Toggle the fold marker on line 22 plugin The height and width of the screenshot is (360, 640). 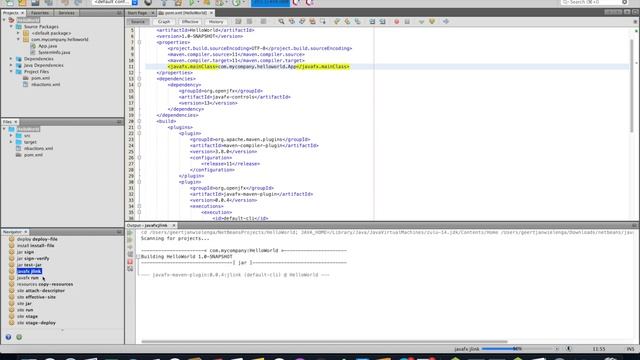point(139,133)
